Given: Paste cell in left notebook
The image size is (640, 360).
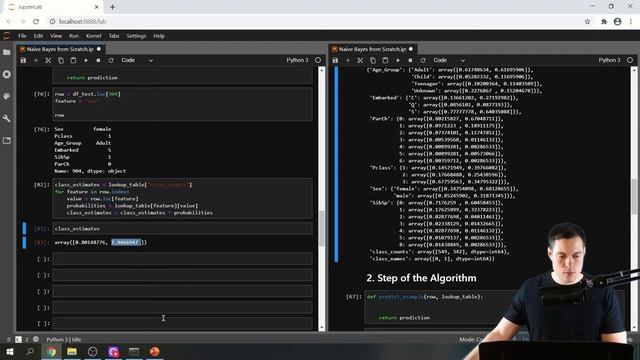Looking at the screenshot, I should coord(73,60).
